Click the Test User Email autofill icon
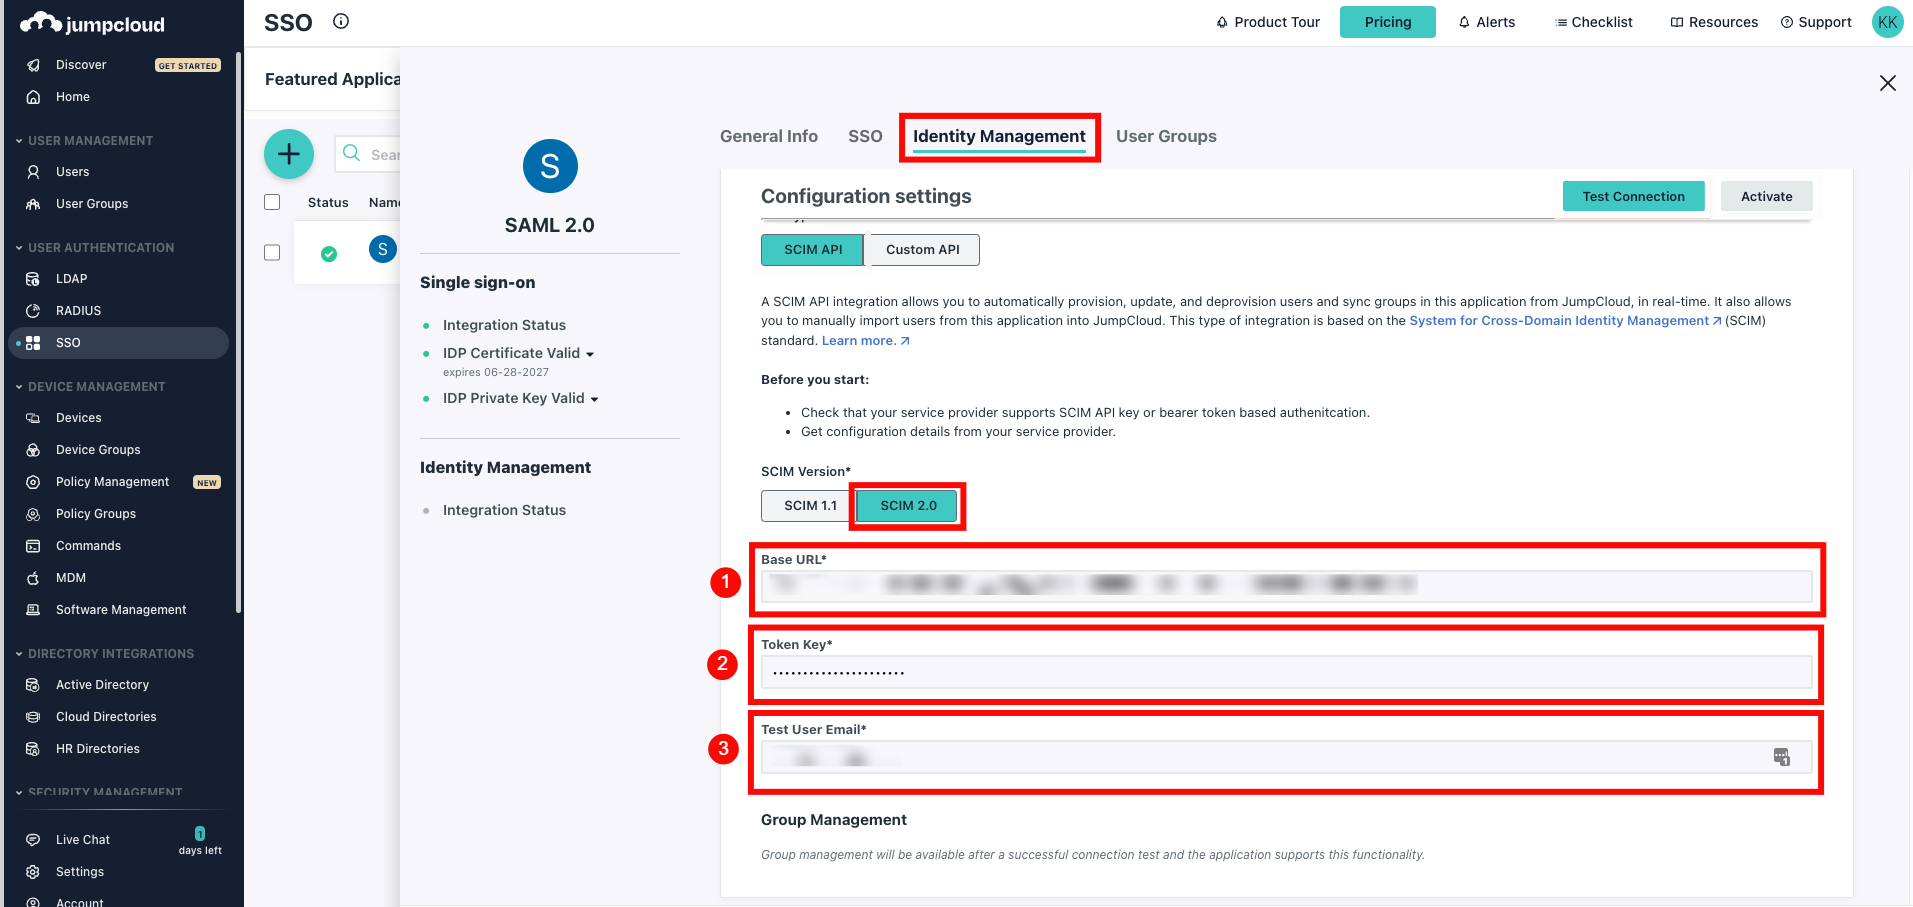The height and width of the screenshot is (907, 1913). pyautogui.click(x=1782, y=757)
